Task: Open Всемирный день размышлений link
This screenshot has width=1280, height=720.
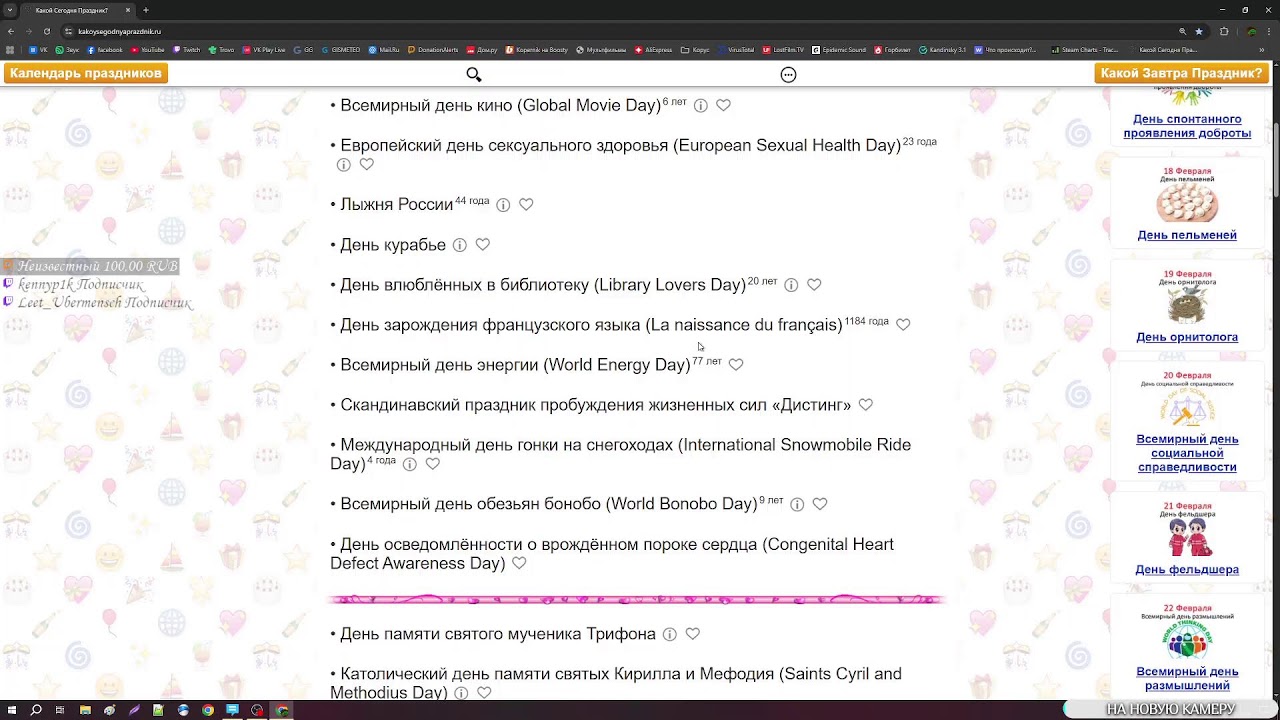Action: pyautogui.click(x=1187, y=678)
